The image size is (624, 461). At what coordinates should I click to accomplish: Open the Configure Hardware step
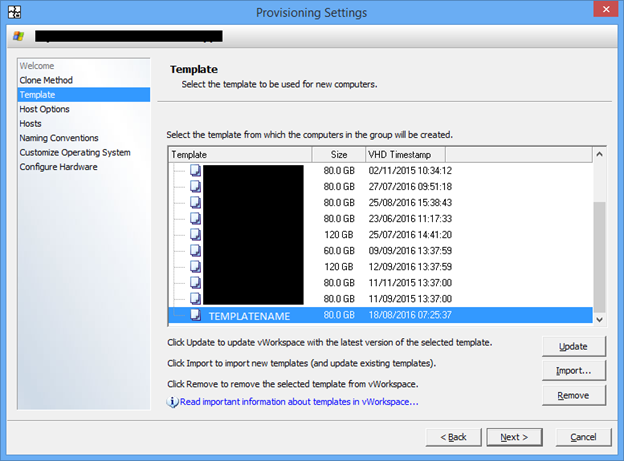(58, 167)
